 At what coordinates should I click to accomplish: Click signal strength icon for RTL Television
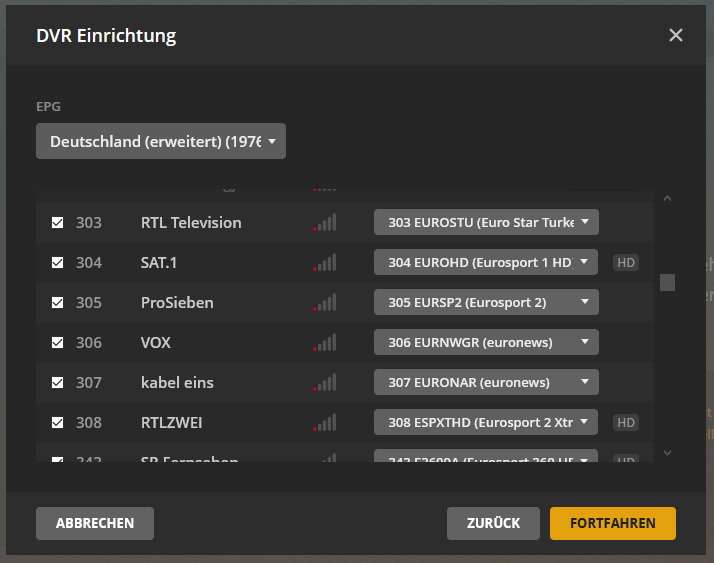tap(325, 222)
